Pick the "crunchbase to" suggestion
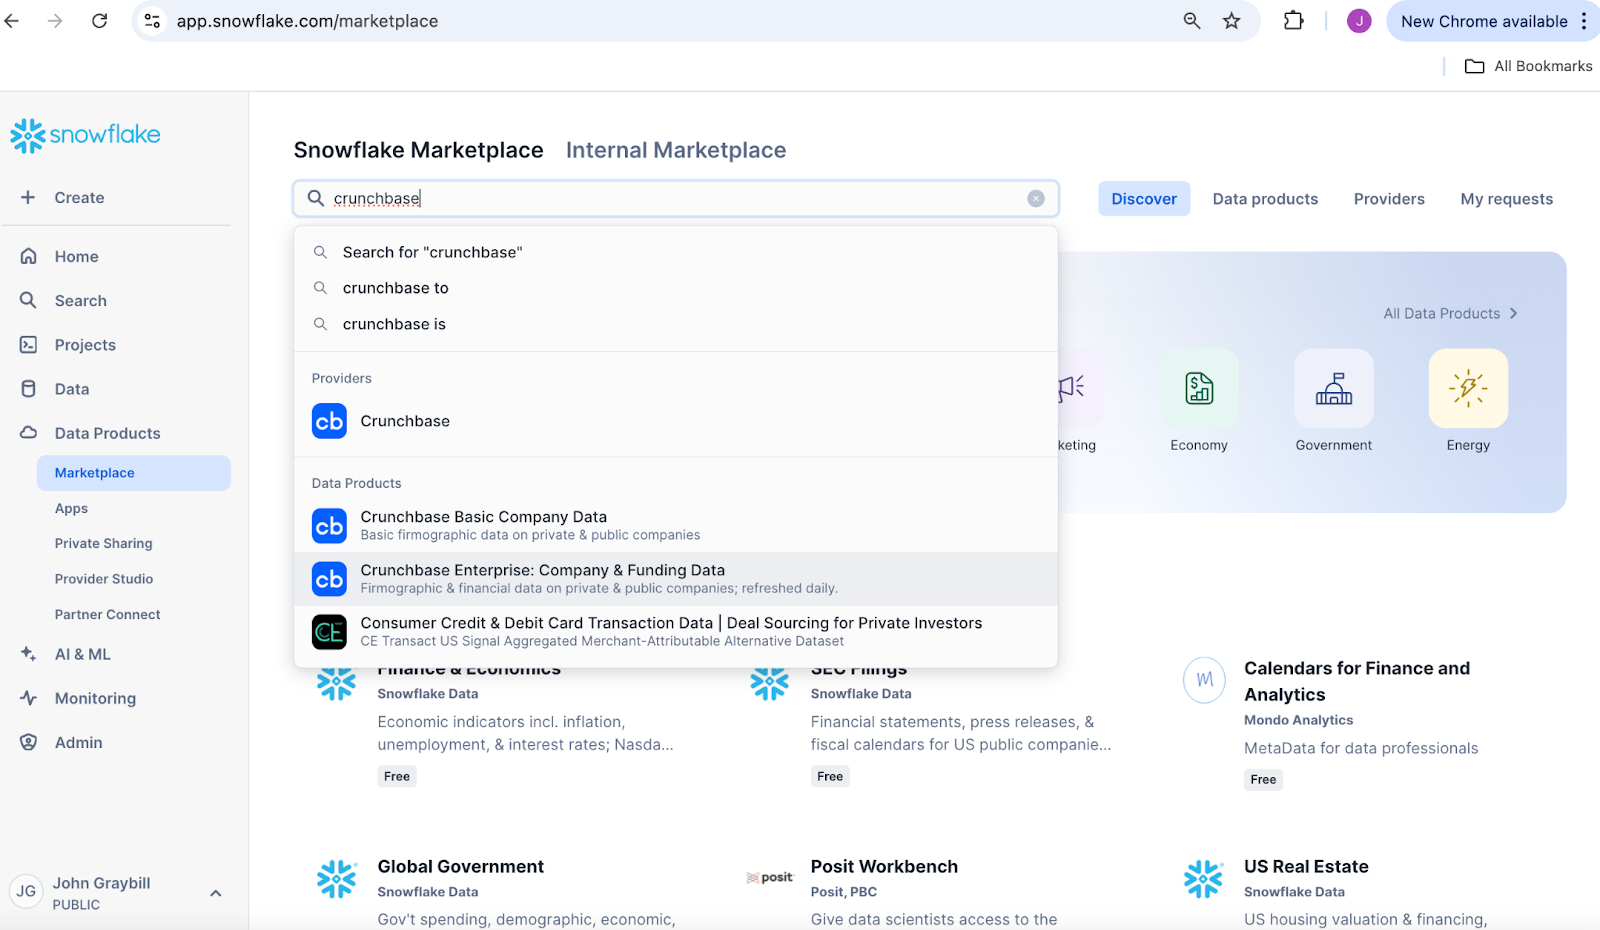1600x930 pixels. point(676,288)
